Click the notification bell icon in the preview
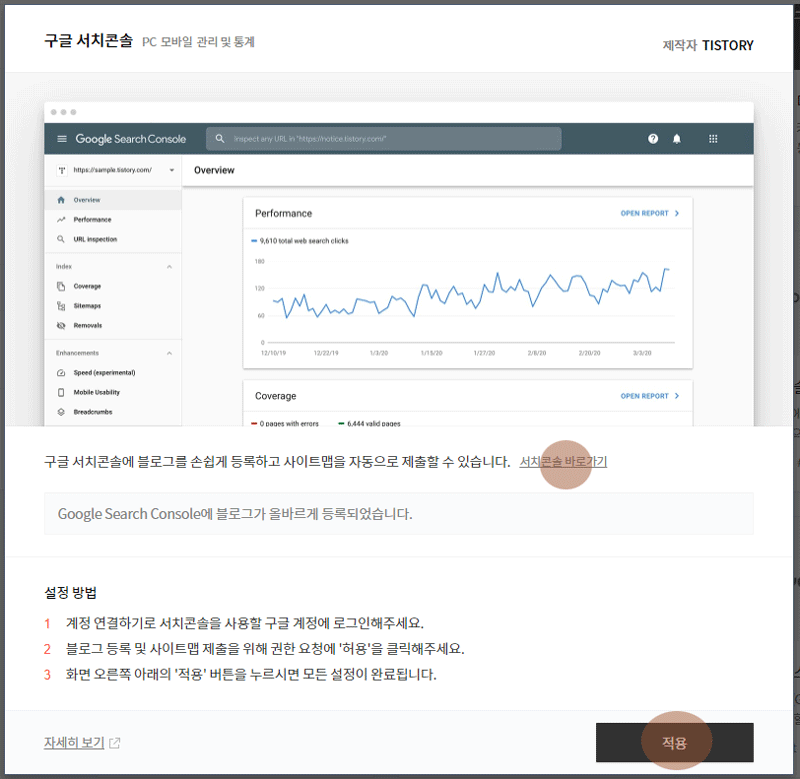 click(x=677, y=139)
